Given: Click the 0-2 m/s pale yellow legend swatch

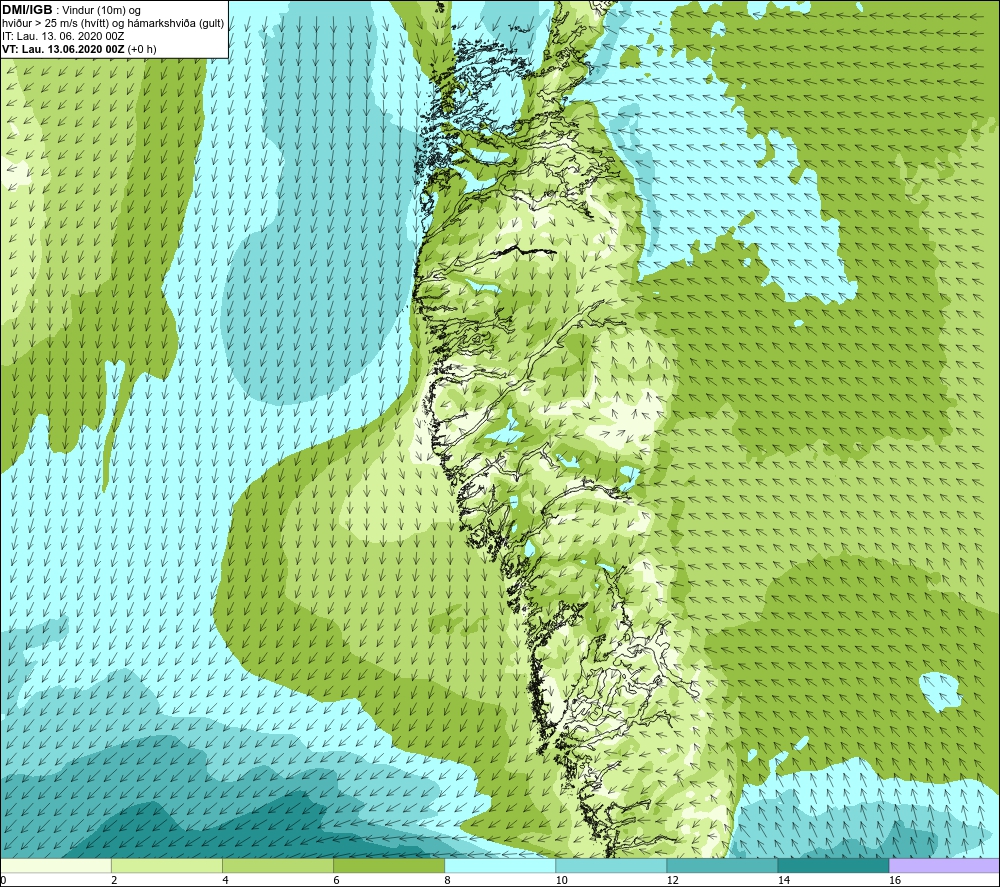Looking at the screenshot, I should click(x=56, y=865).
